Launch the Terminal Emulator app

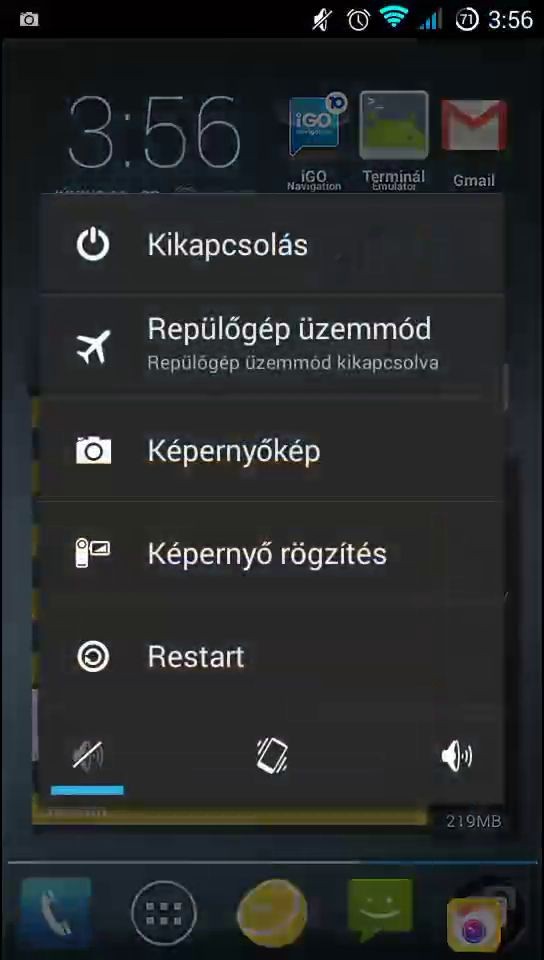click(x=393, y=141)
